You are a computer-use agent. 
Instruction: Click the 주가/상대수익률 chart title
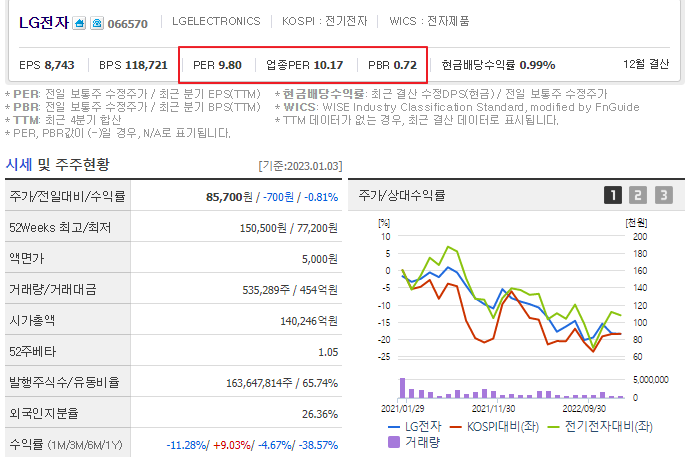coord(402,195)
